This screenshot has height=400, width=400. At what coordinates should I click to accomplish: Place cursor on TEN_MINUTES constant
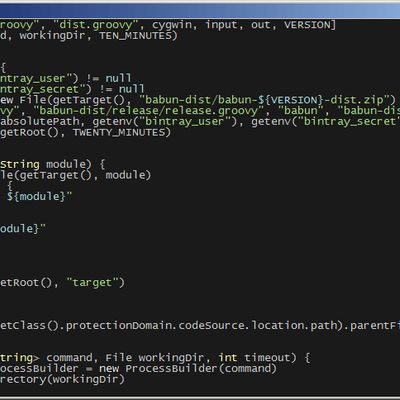(135, 36)
